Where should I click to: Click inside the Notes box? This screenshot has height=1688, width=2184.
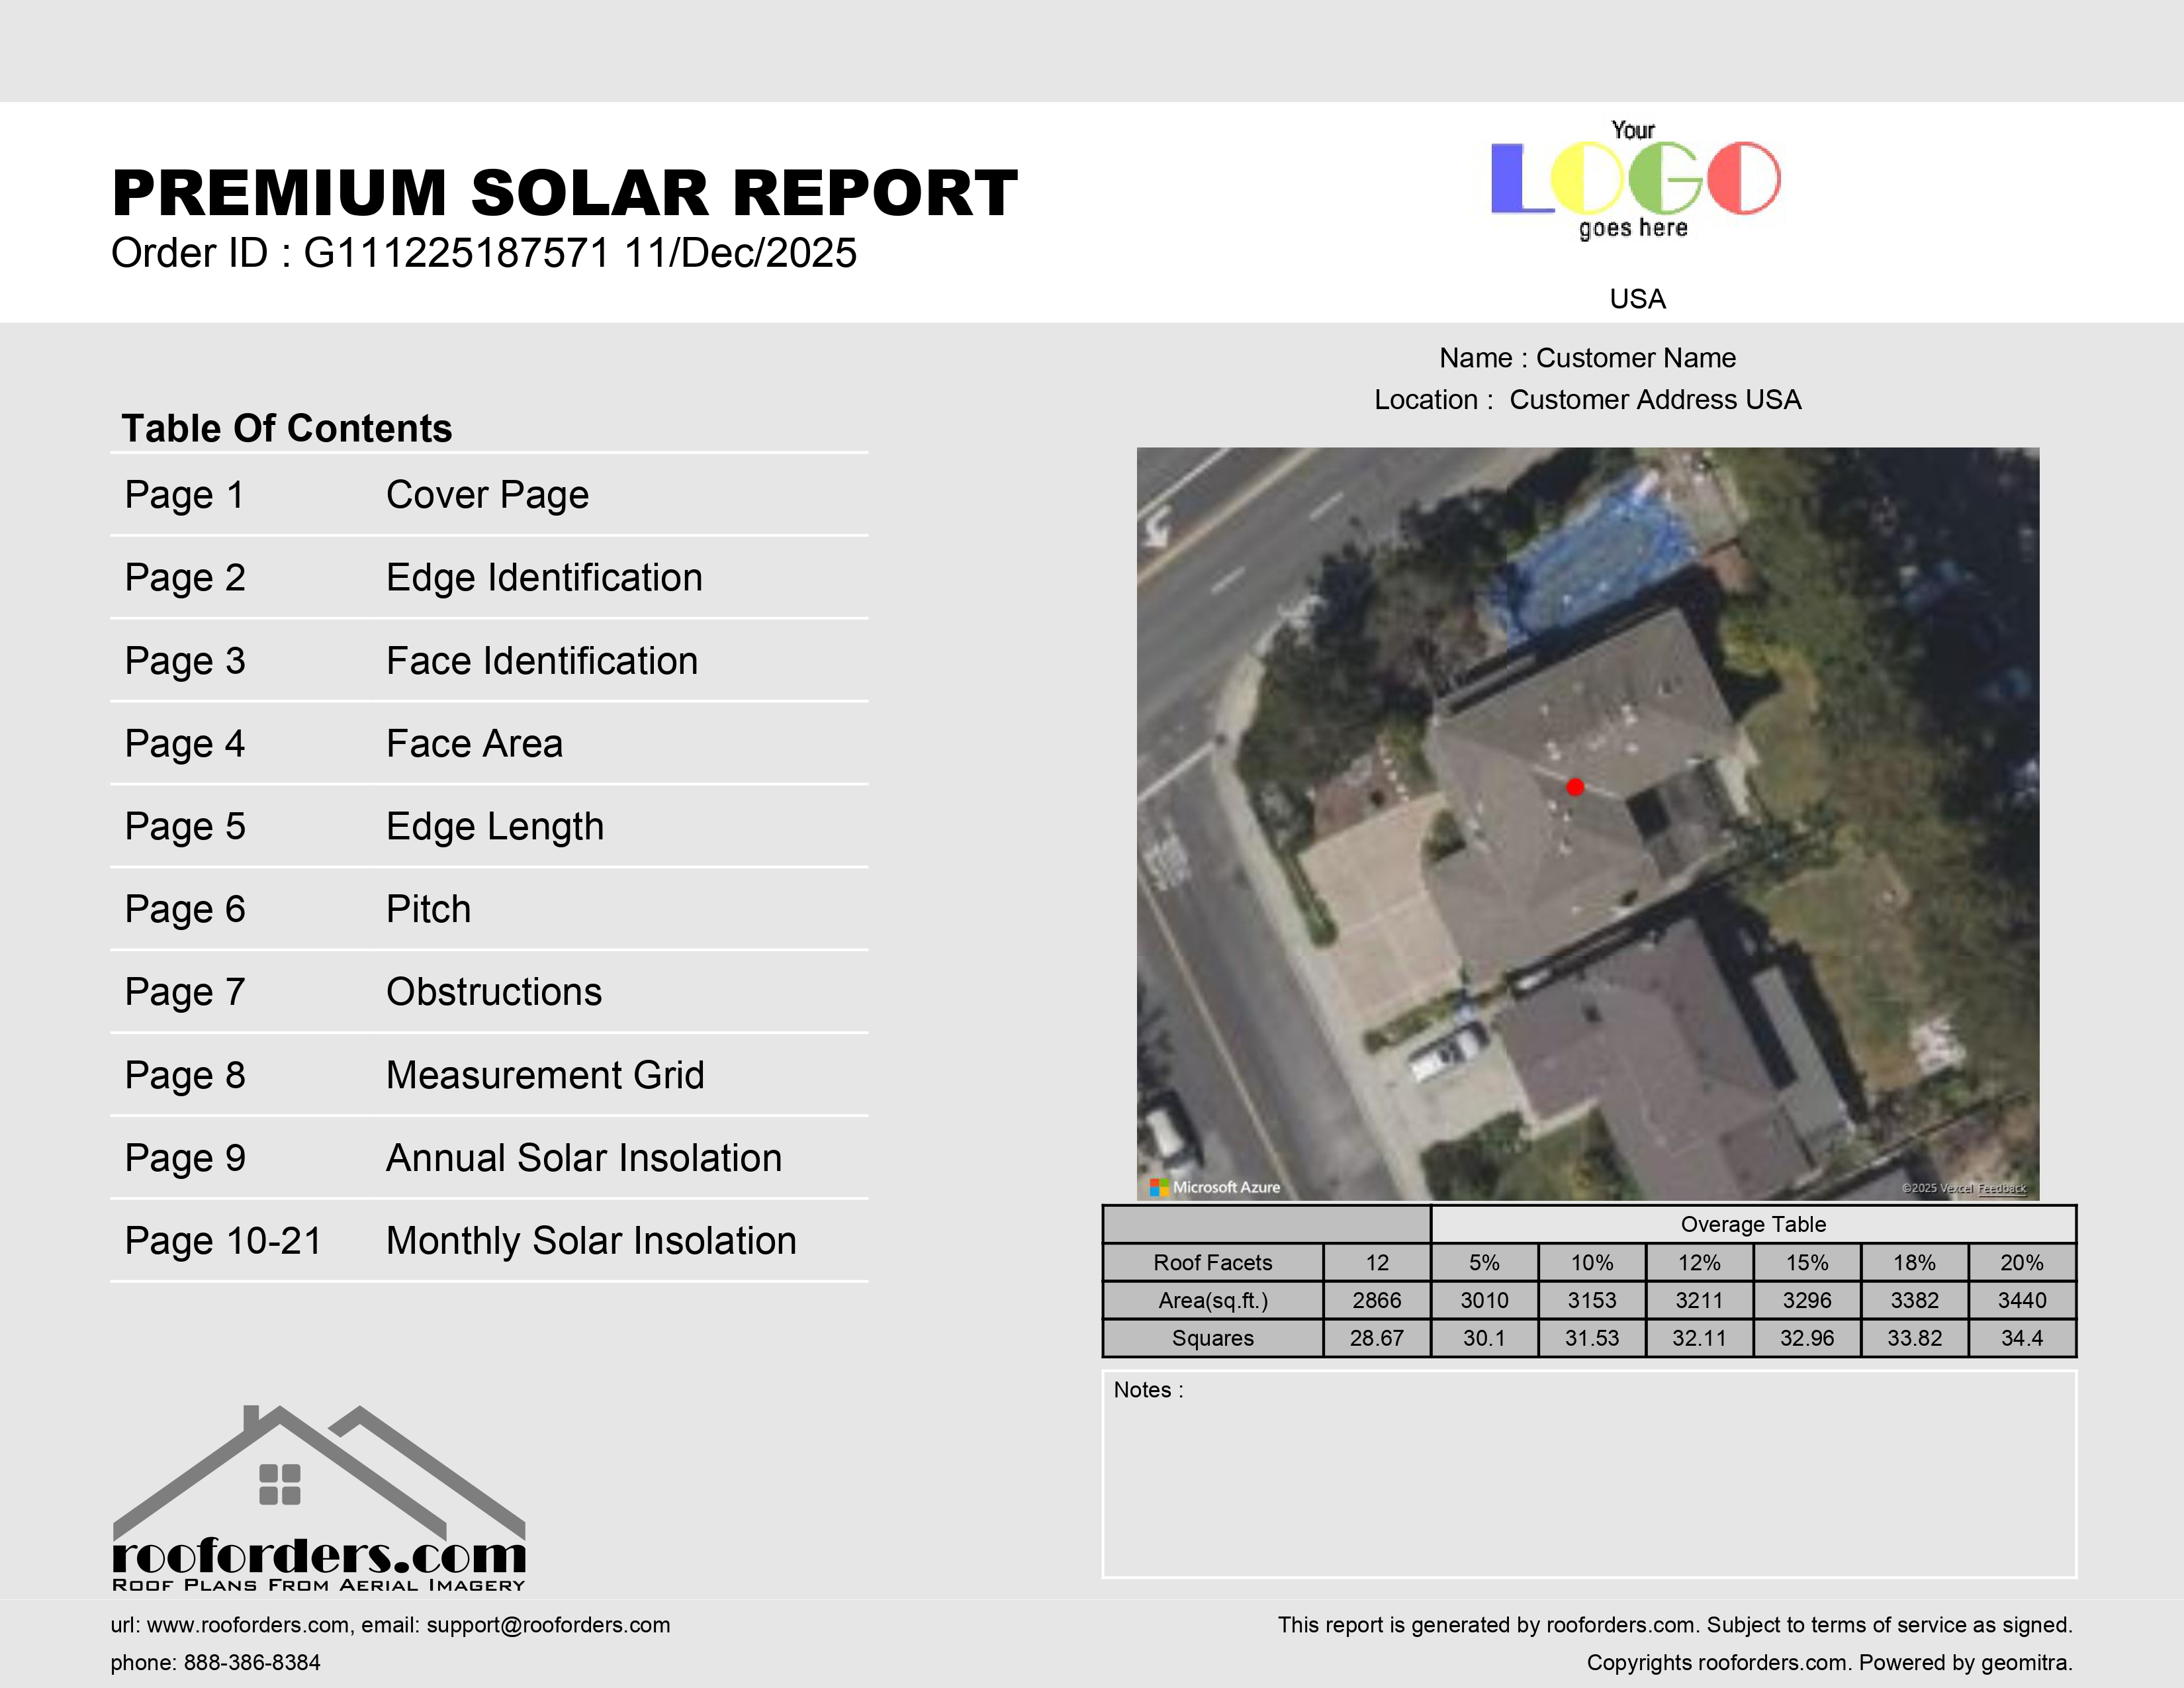tap(1589, 1474)
